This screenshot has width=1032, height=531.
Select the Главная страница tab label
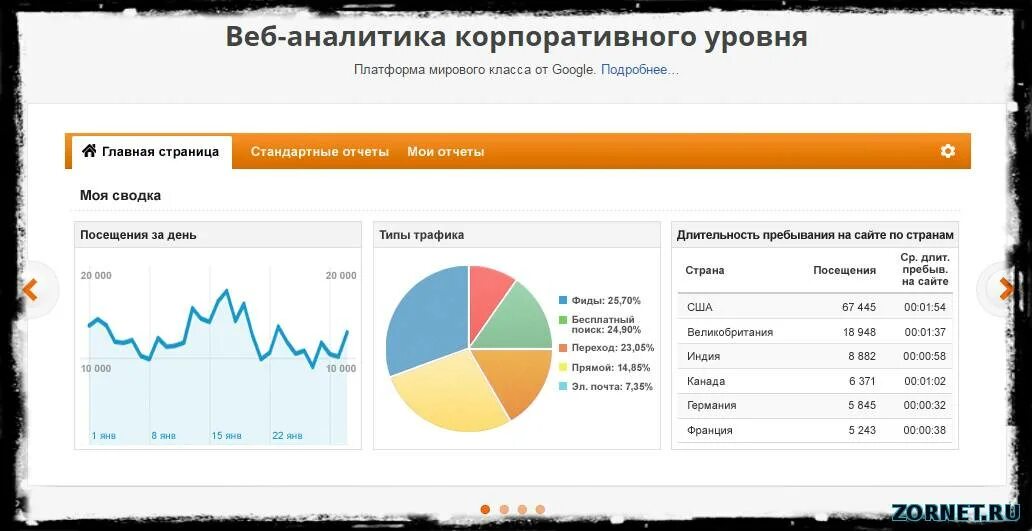click(x=161, y=152)
